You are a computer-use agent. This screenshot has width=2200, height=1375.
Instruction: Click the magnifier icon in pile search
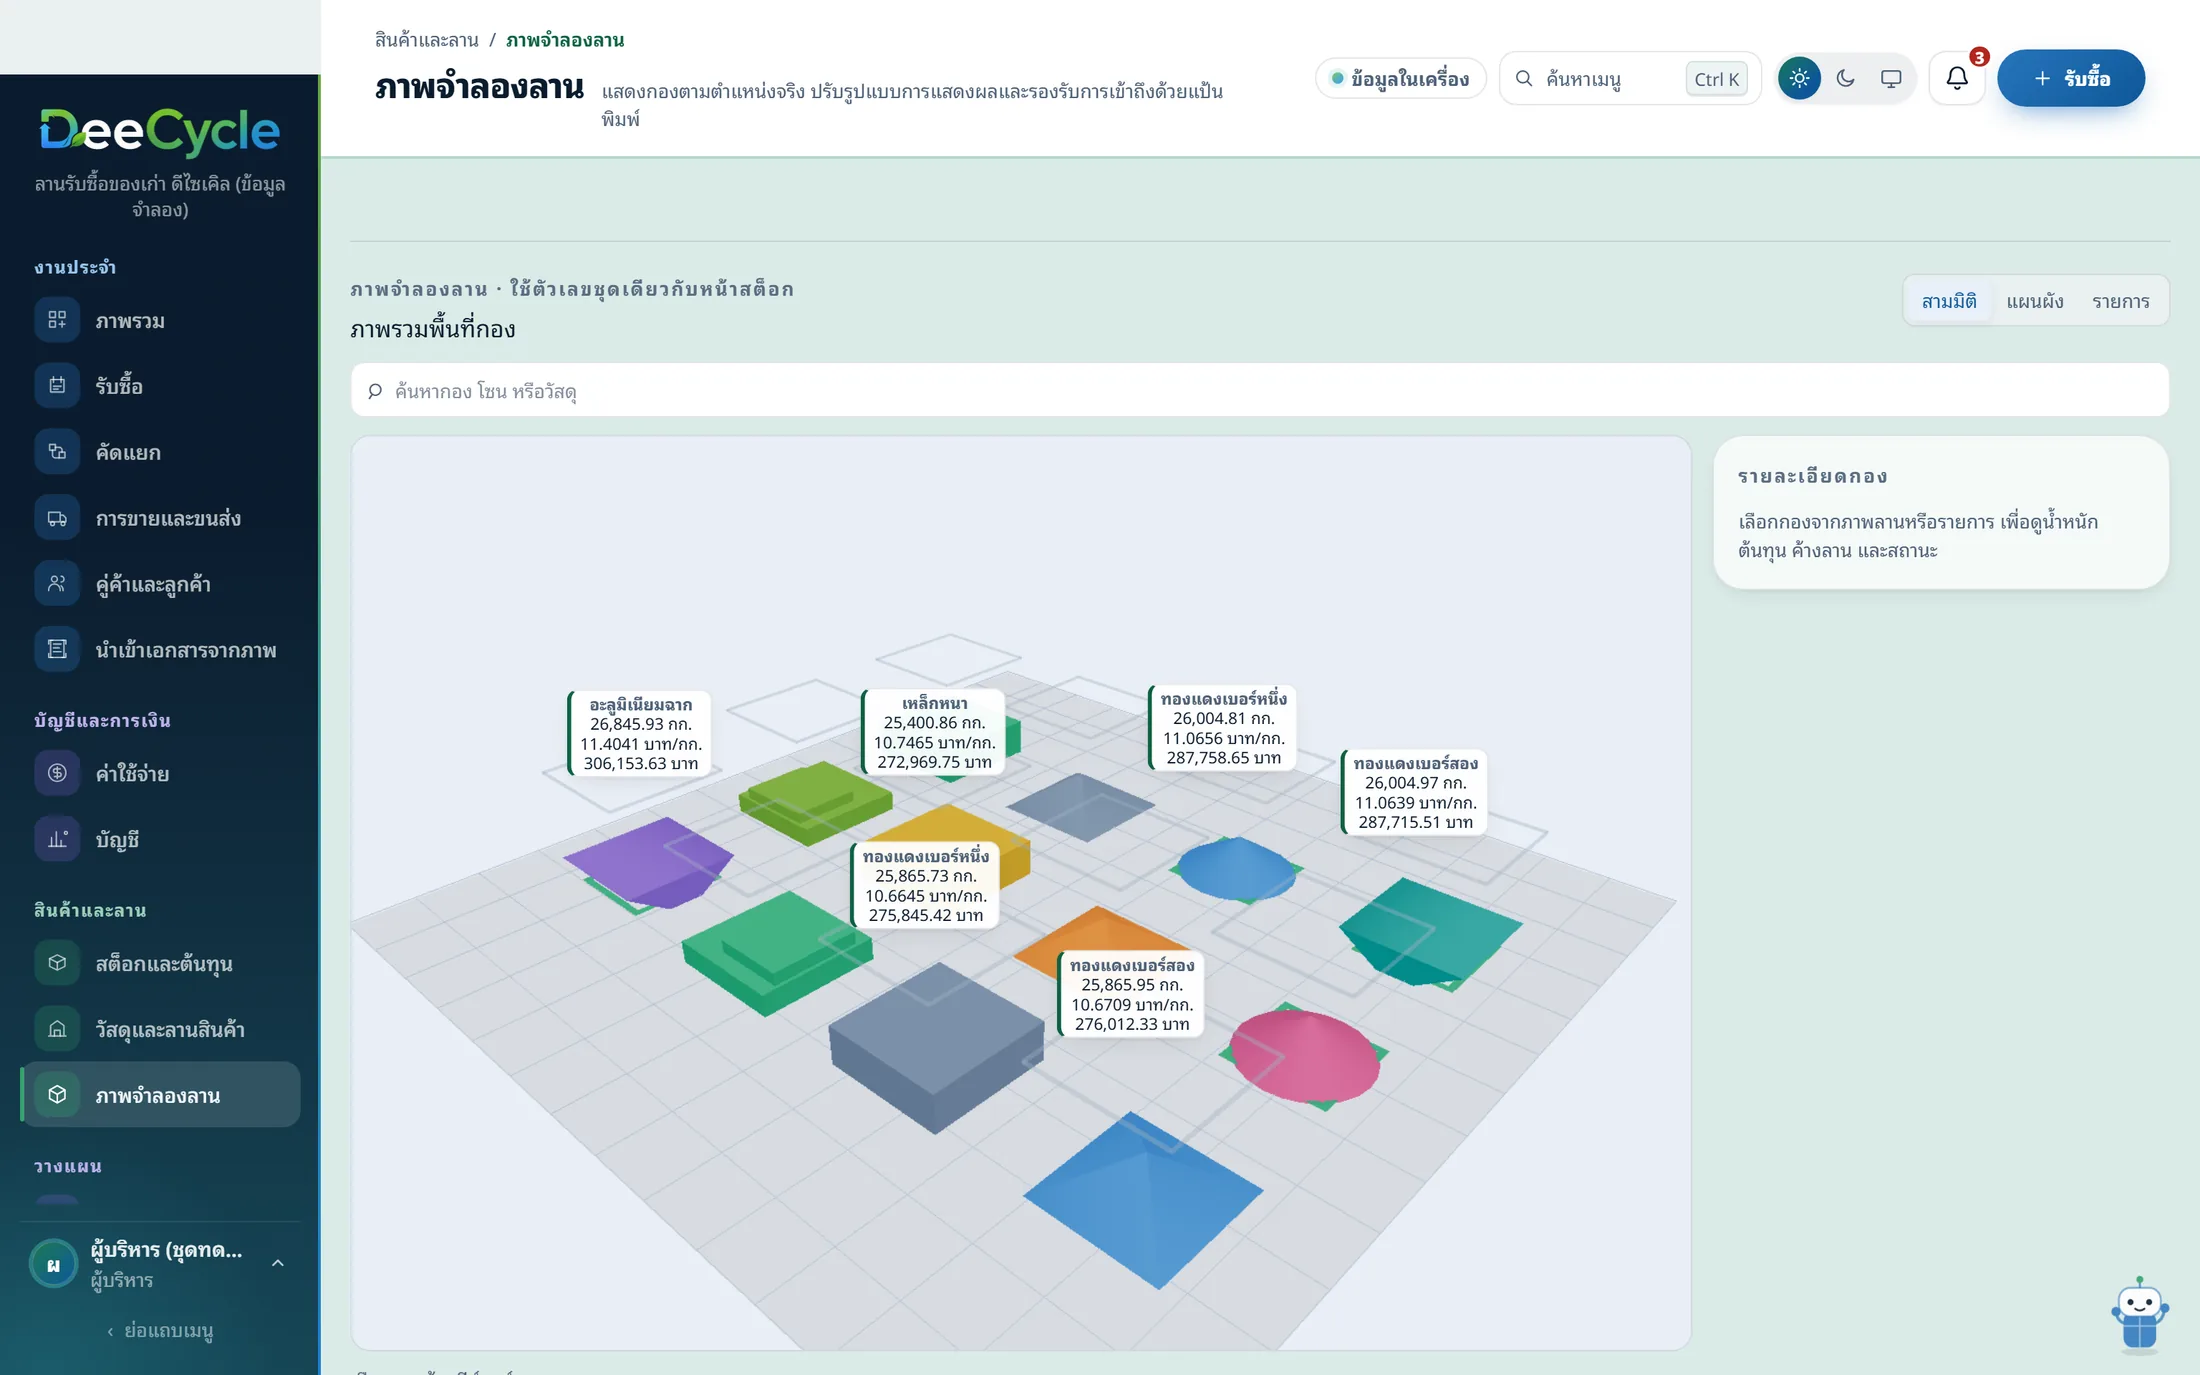point(375,391)
